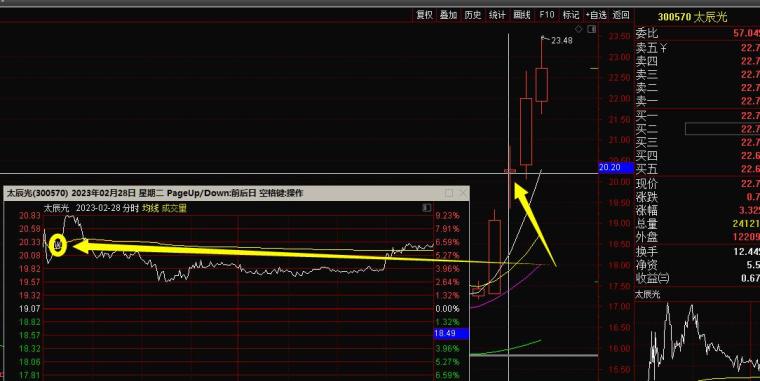Select the 300570 太辰光 stock title
Image resolution: width=760 pixels, height=381 pixels.
[x=693, y=17]
